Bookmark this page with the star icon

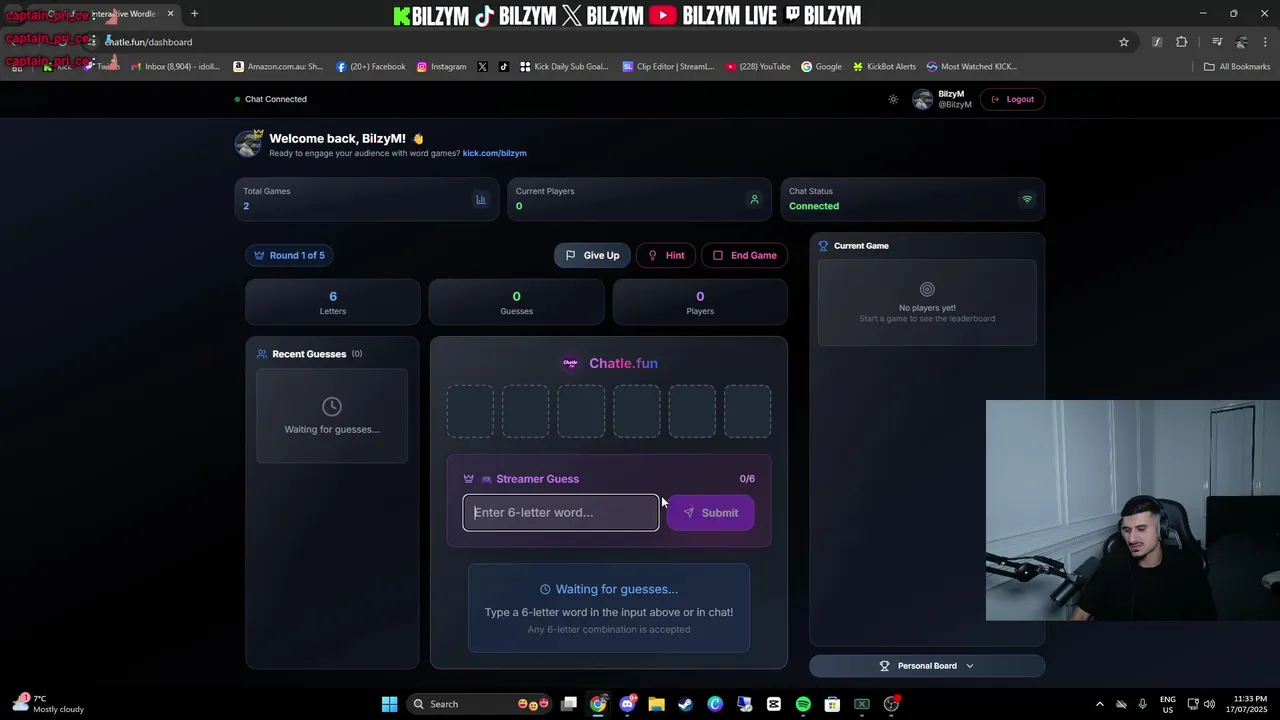1124,42
